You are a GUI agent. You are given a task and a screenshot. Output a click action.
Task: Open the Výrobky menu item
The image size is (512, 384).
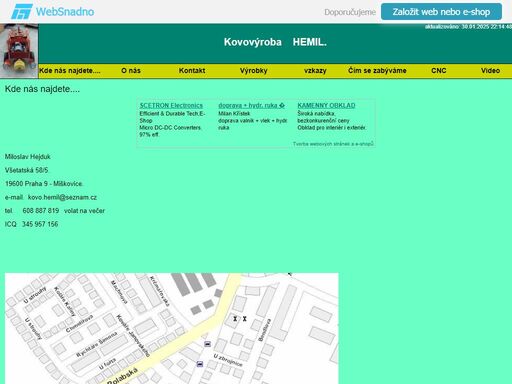click(254, 71)
